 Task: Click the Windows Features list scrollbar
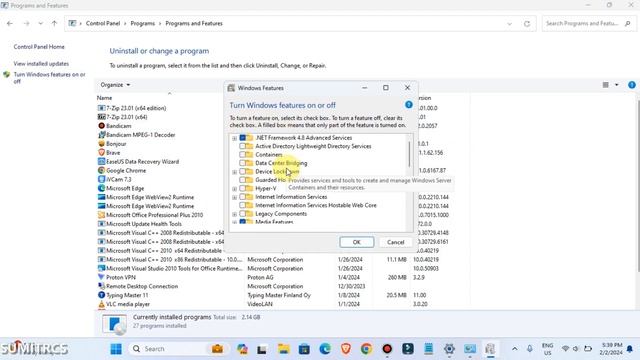(x=409, y=154)
